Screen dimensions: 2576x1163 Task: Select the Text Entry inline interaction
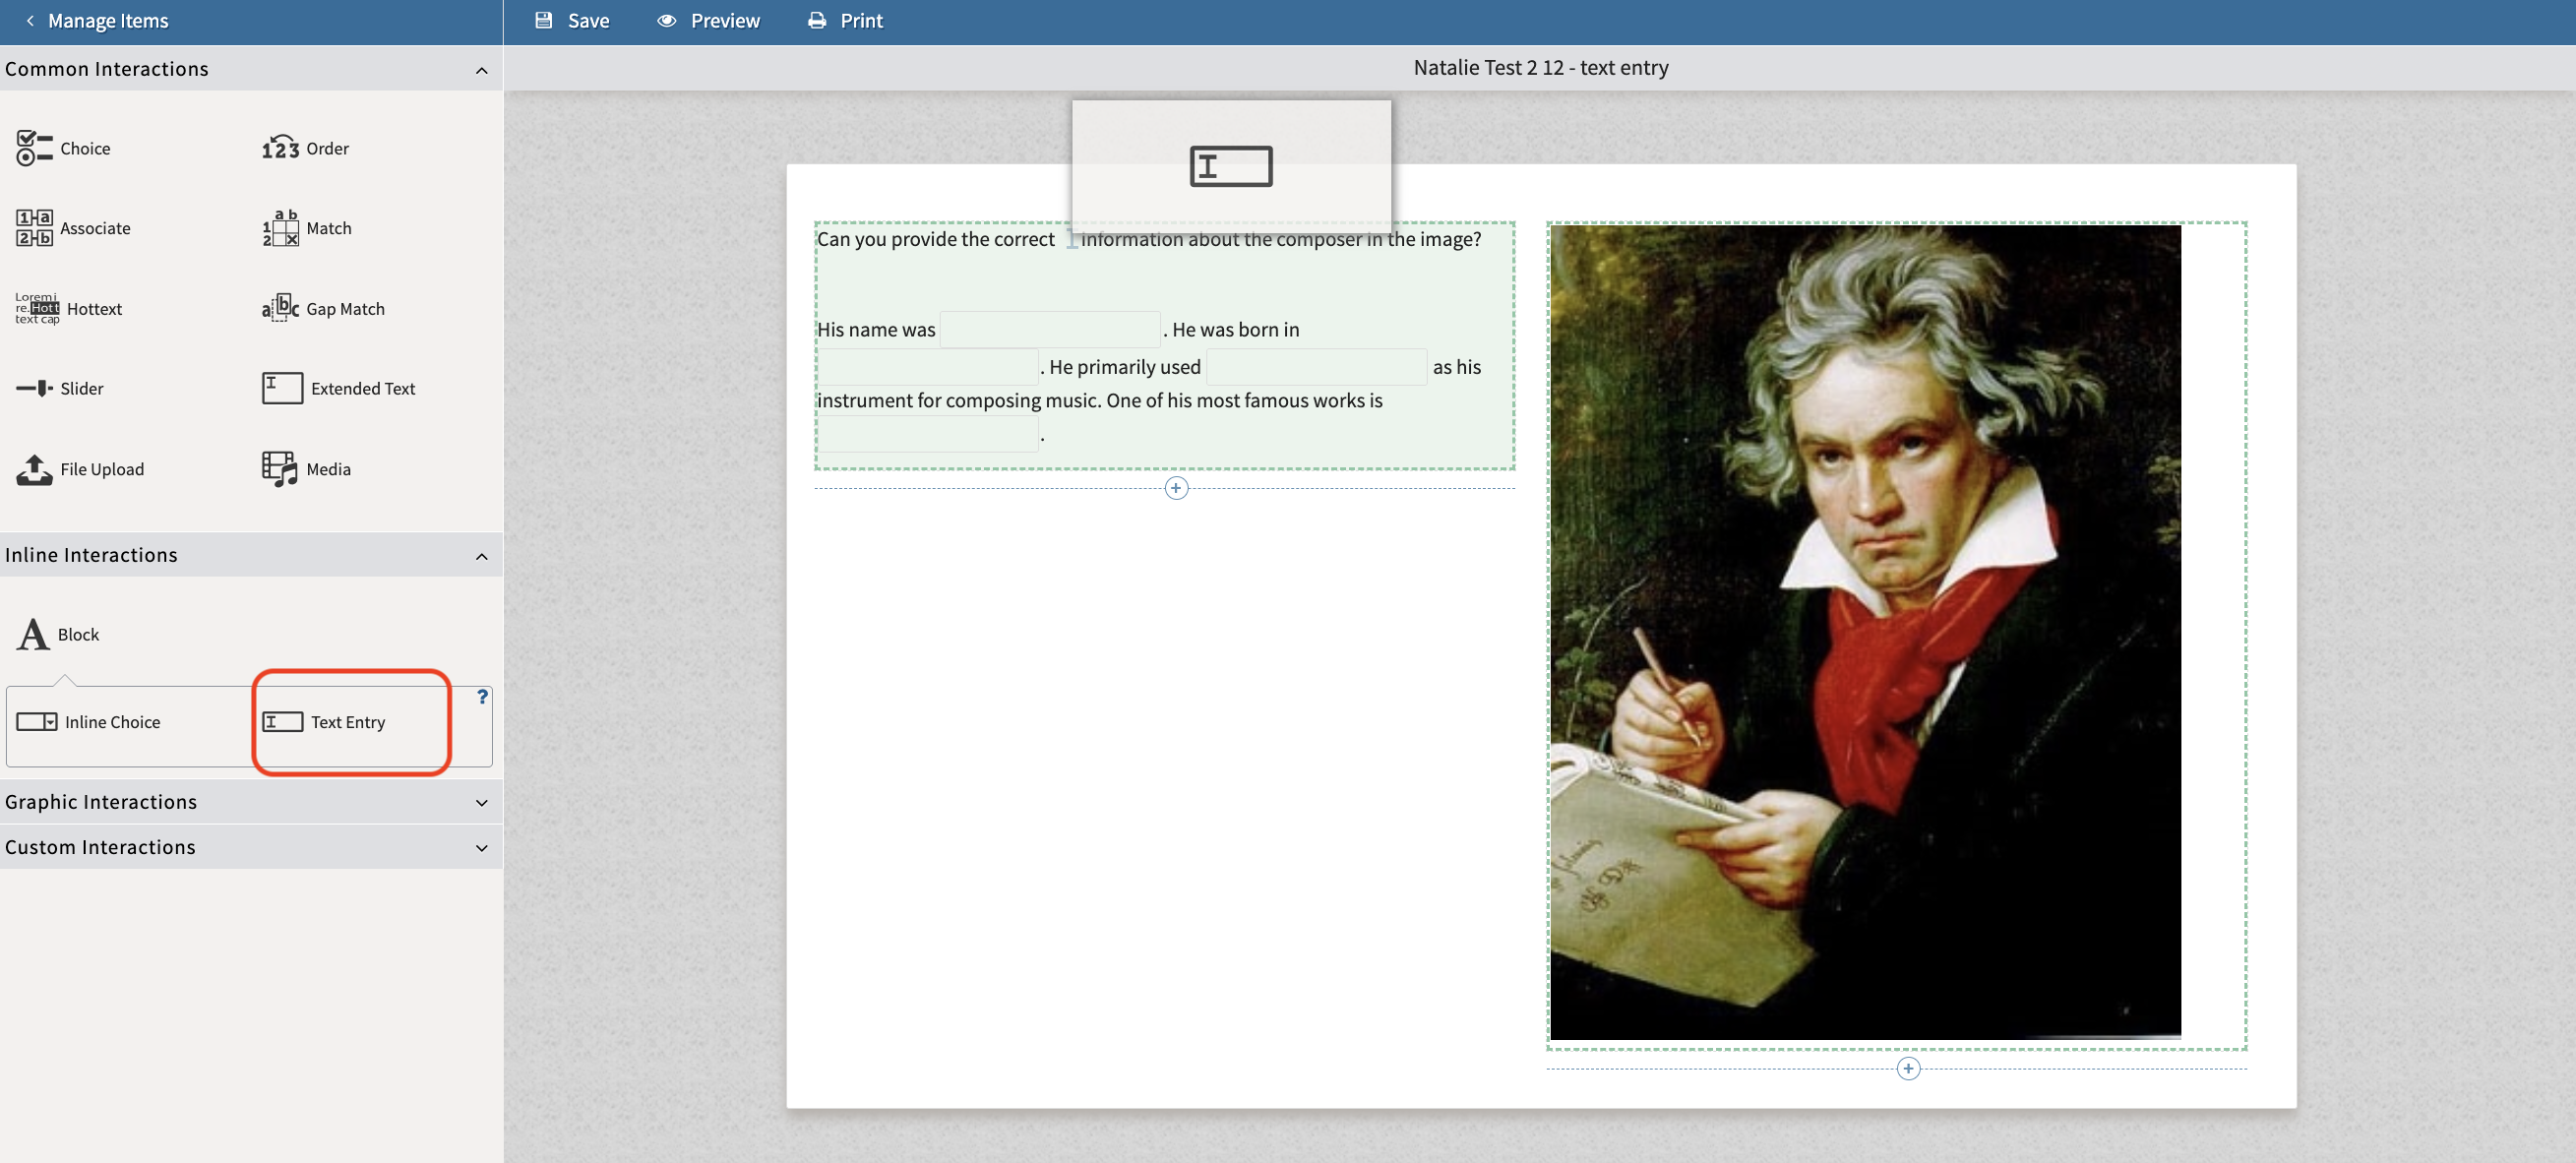click(x=323, y=722)
